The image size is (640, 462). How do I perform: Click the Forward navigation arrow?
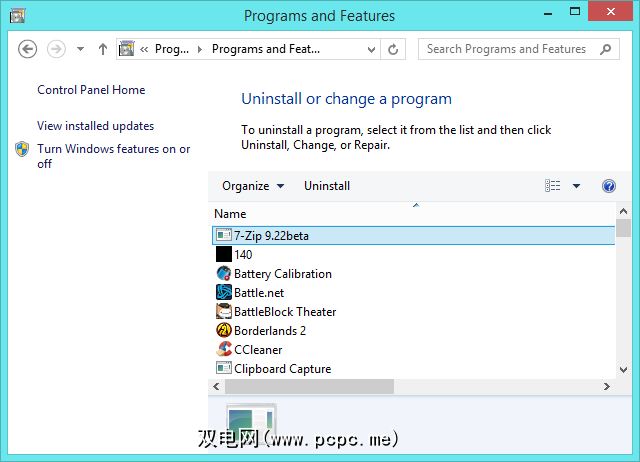coord(56,49)
